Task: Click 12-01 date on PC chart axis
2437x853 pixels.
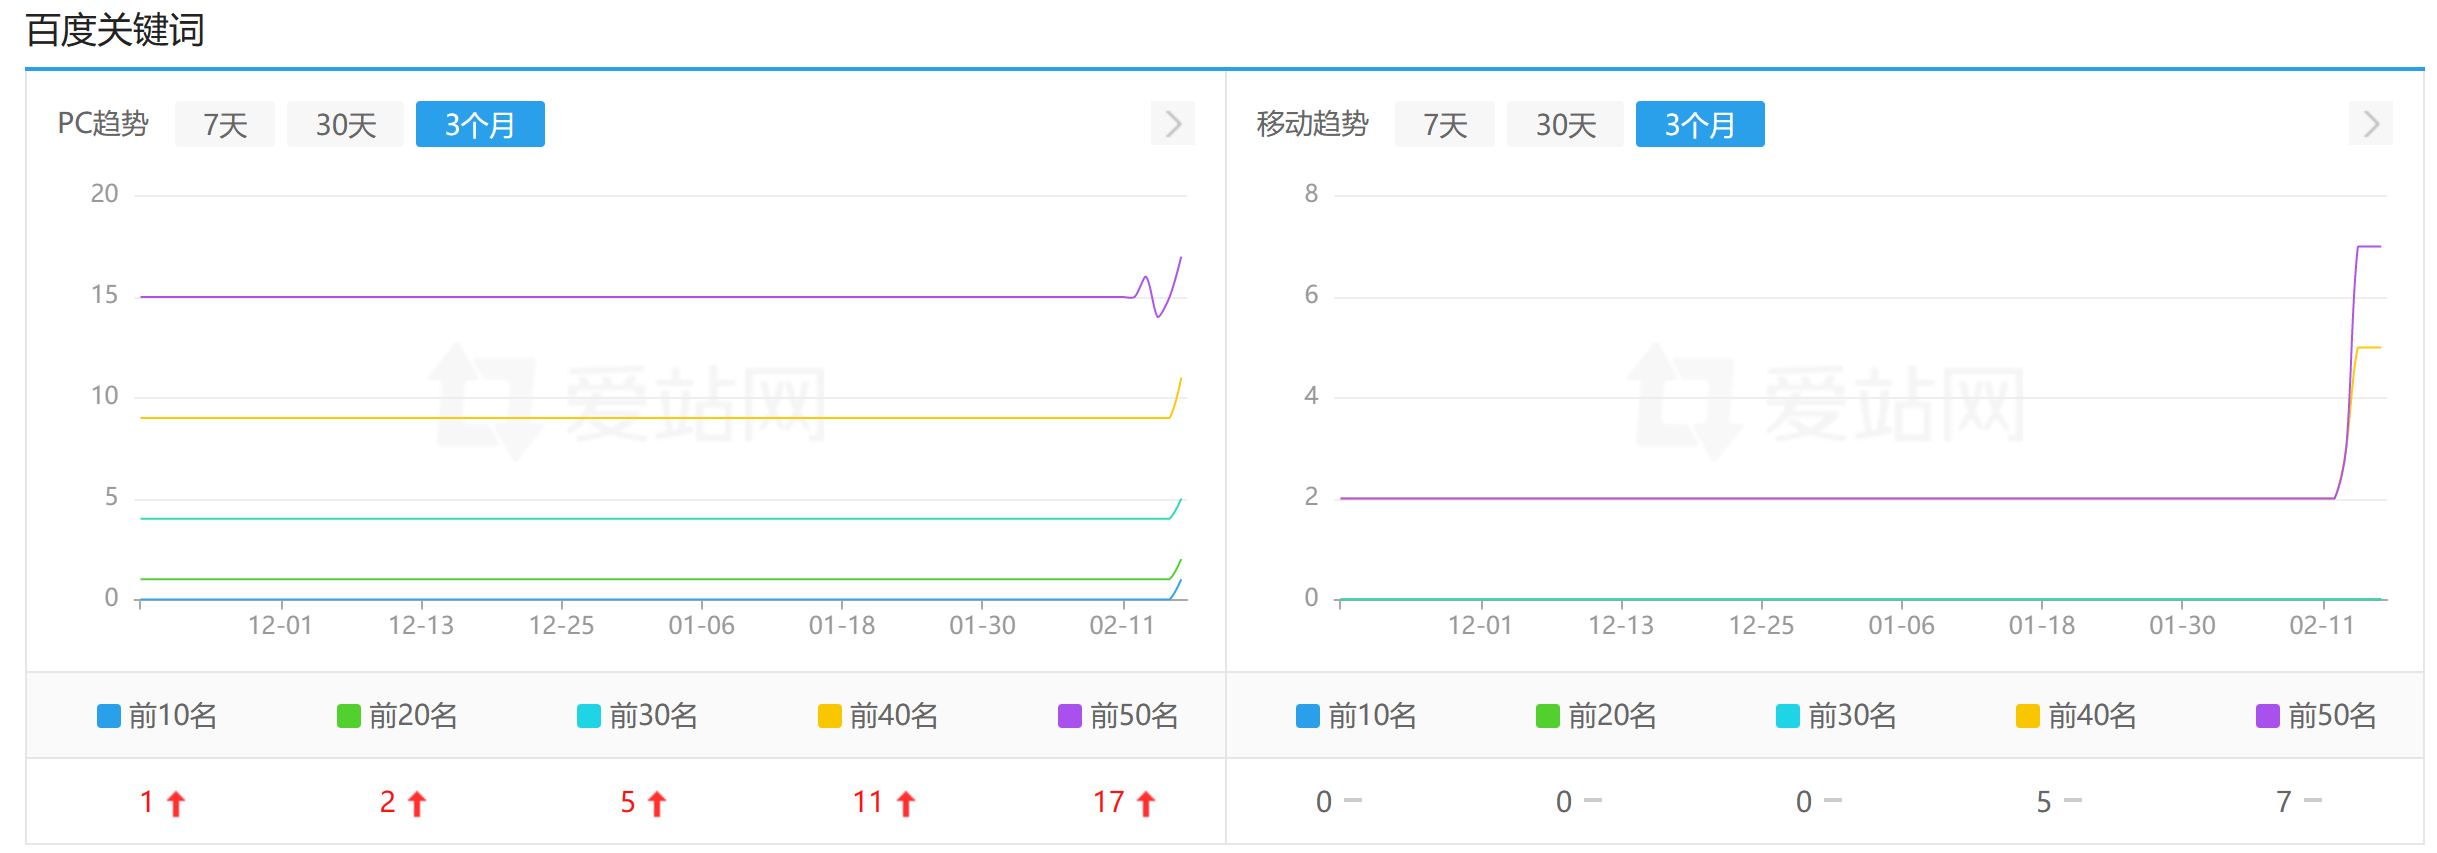Action: pyautogui.click(x=280, y=626)
